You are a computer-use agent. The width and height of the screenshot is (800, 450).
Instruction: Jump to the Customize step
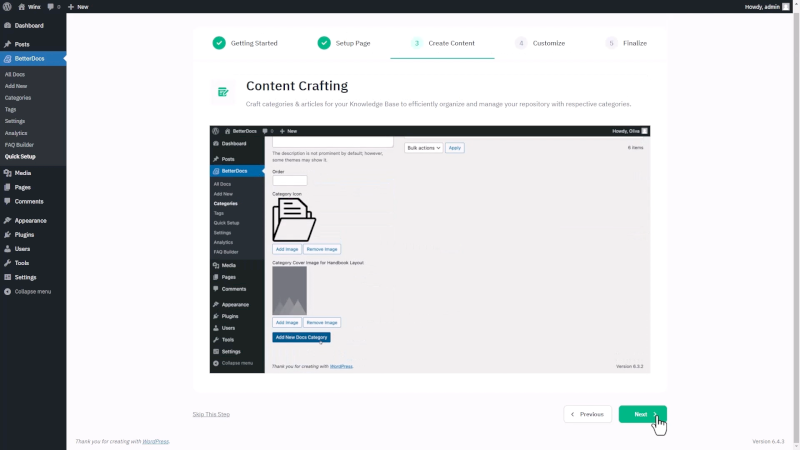coord(540,43)
